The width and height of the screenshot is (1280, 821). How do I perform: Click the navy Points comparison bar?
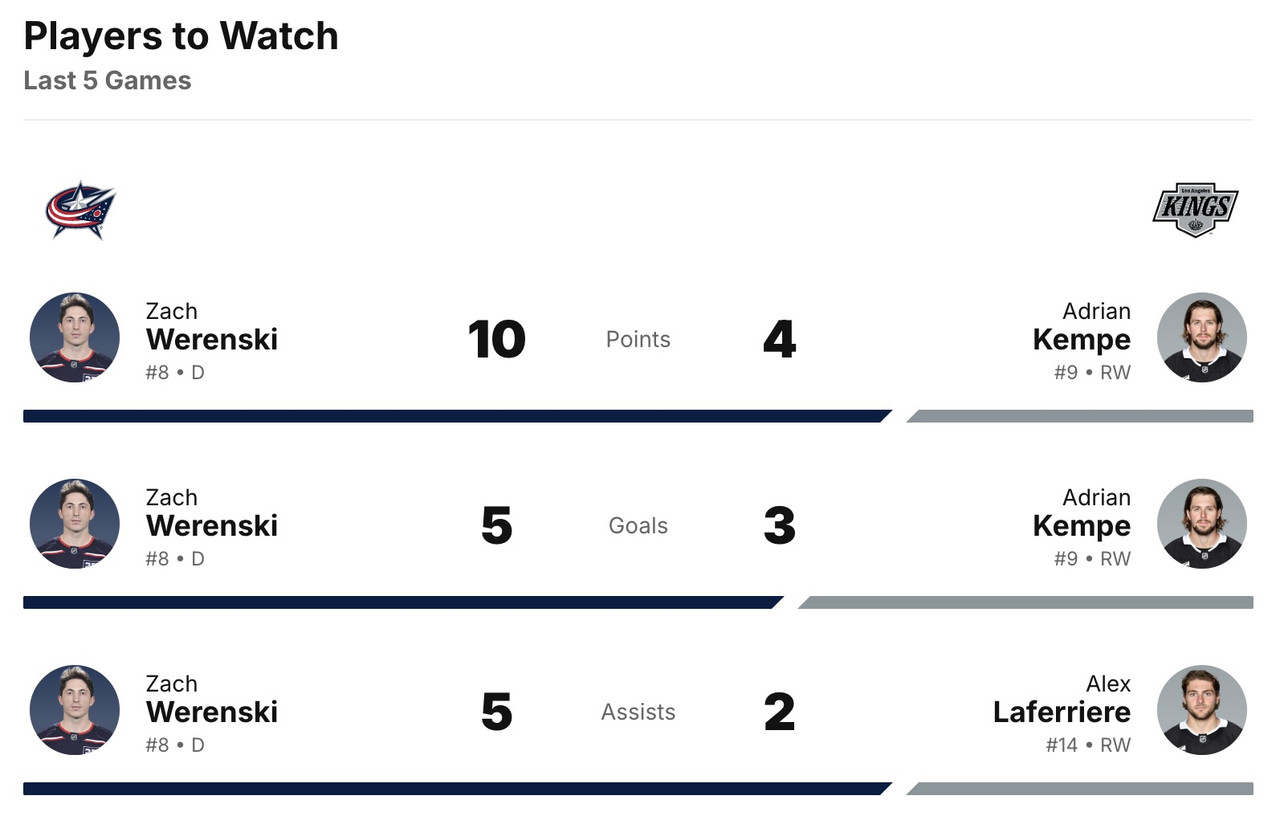tap(455, 416)
